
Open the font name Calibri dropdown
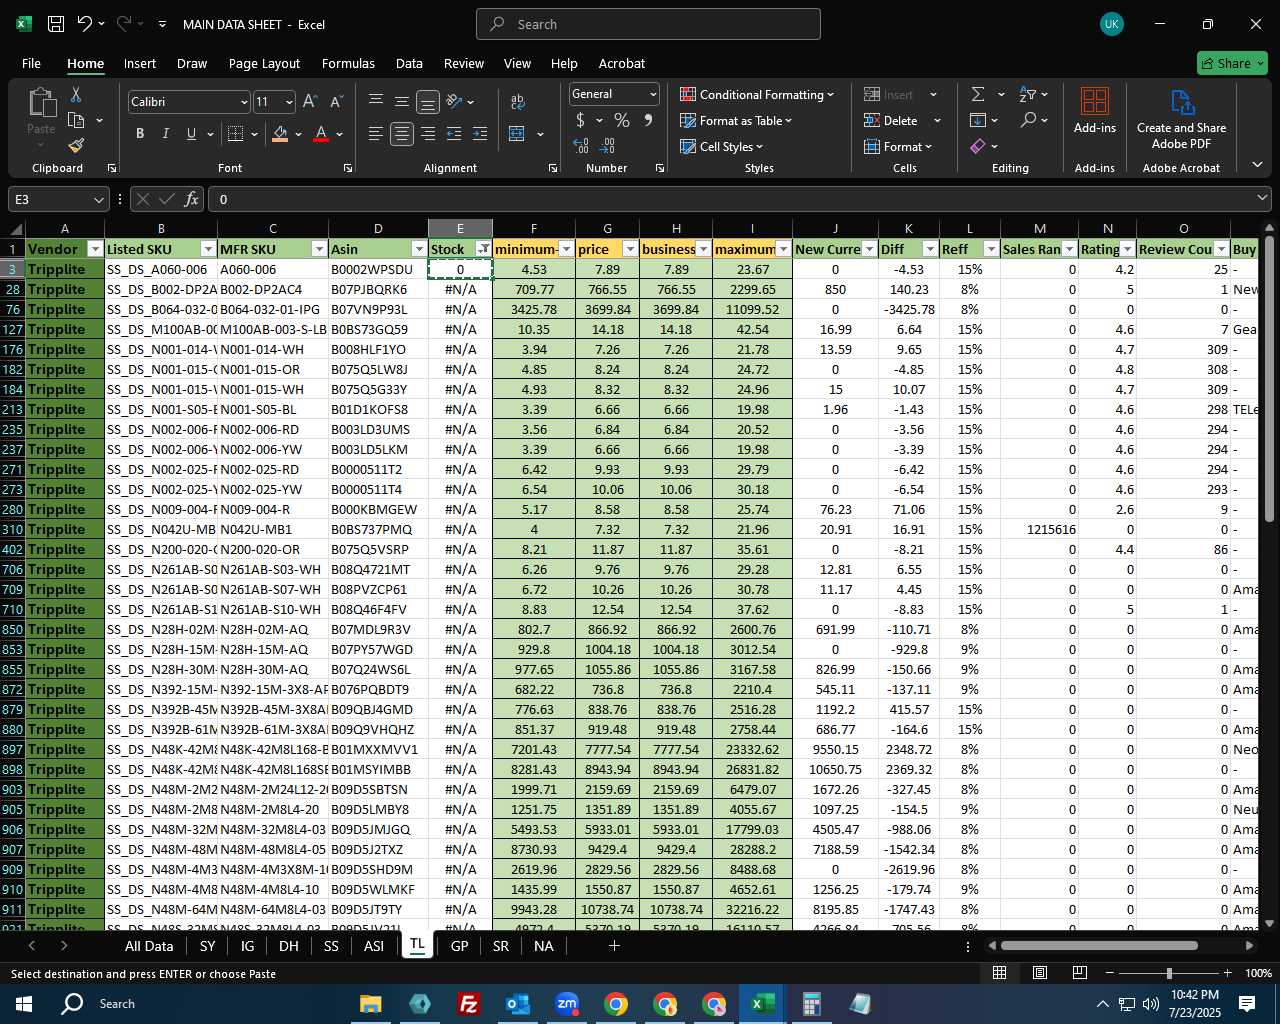pos(243,102)
